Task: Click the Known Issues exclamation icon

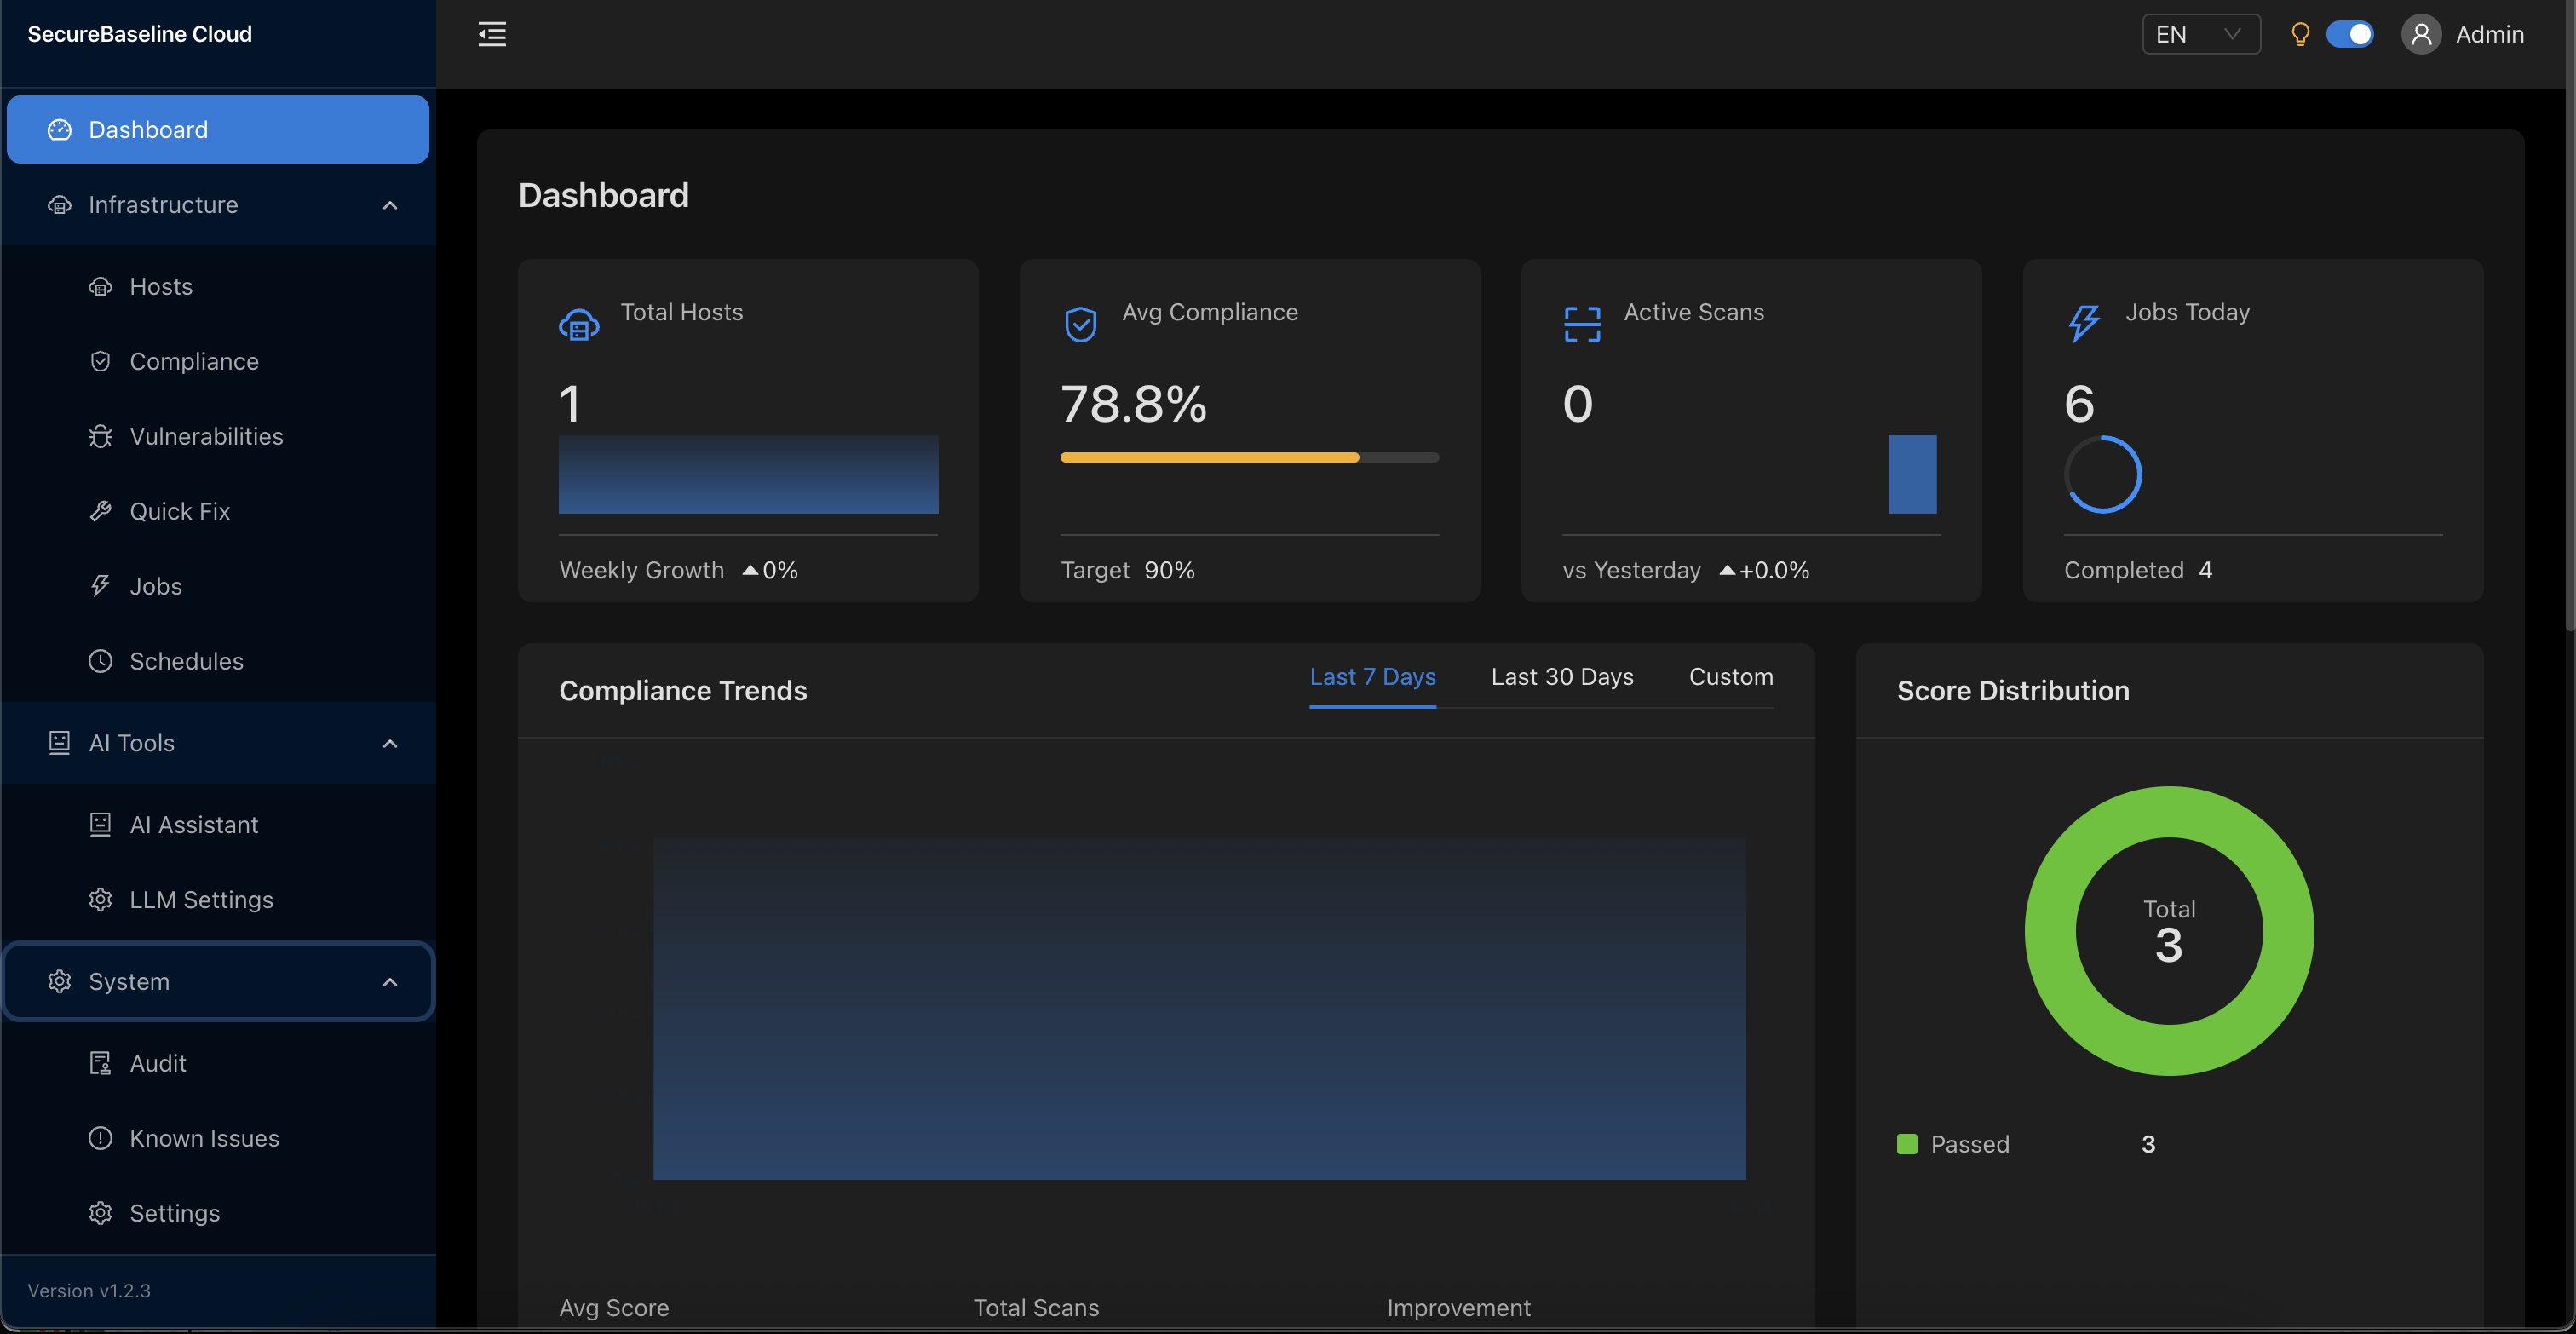Action: 101,1139
